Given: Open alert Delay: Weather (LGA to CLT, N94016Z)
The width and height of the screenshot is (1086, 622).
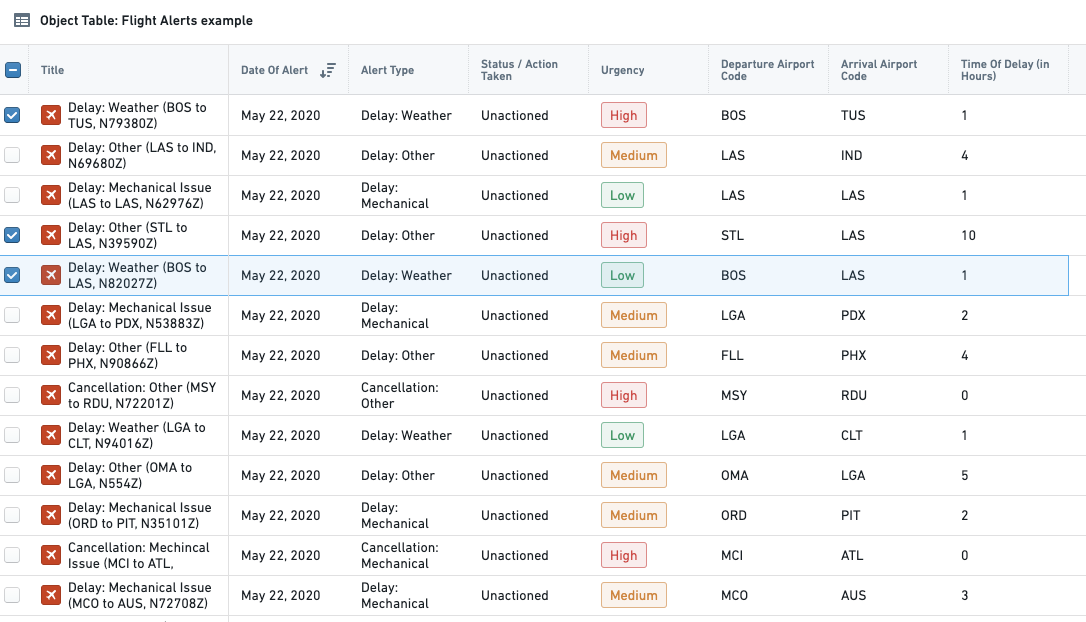Looking at the screenshot, I should (136, 435).
